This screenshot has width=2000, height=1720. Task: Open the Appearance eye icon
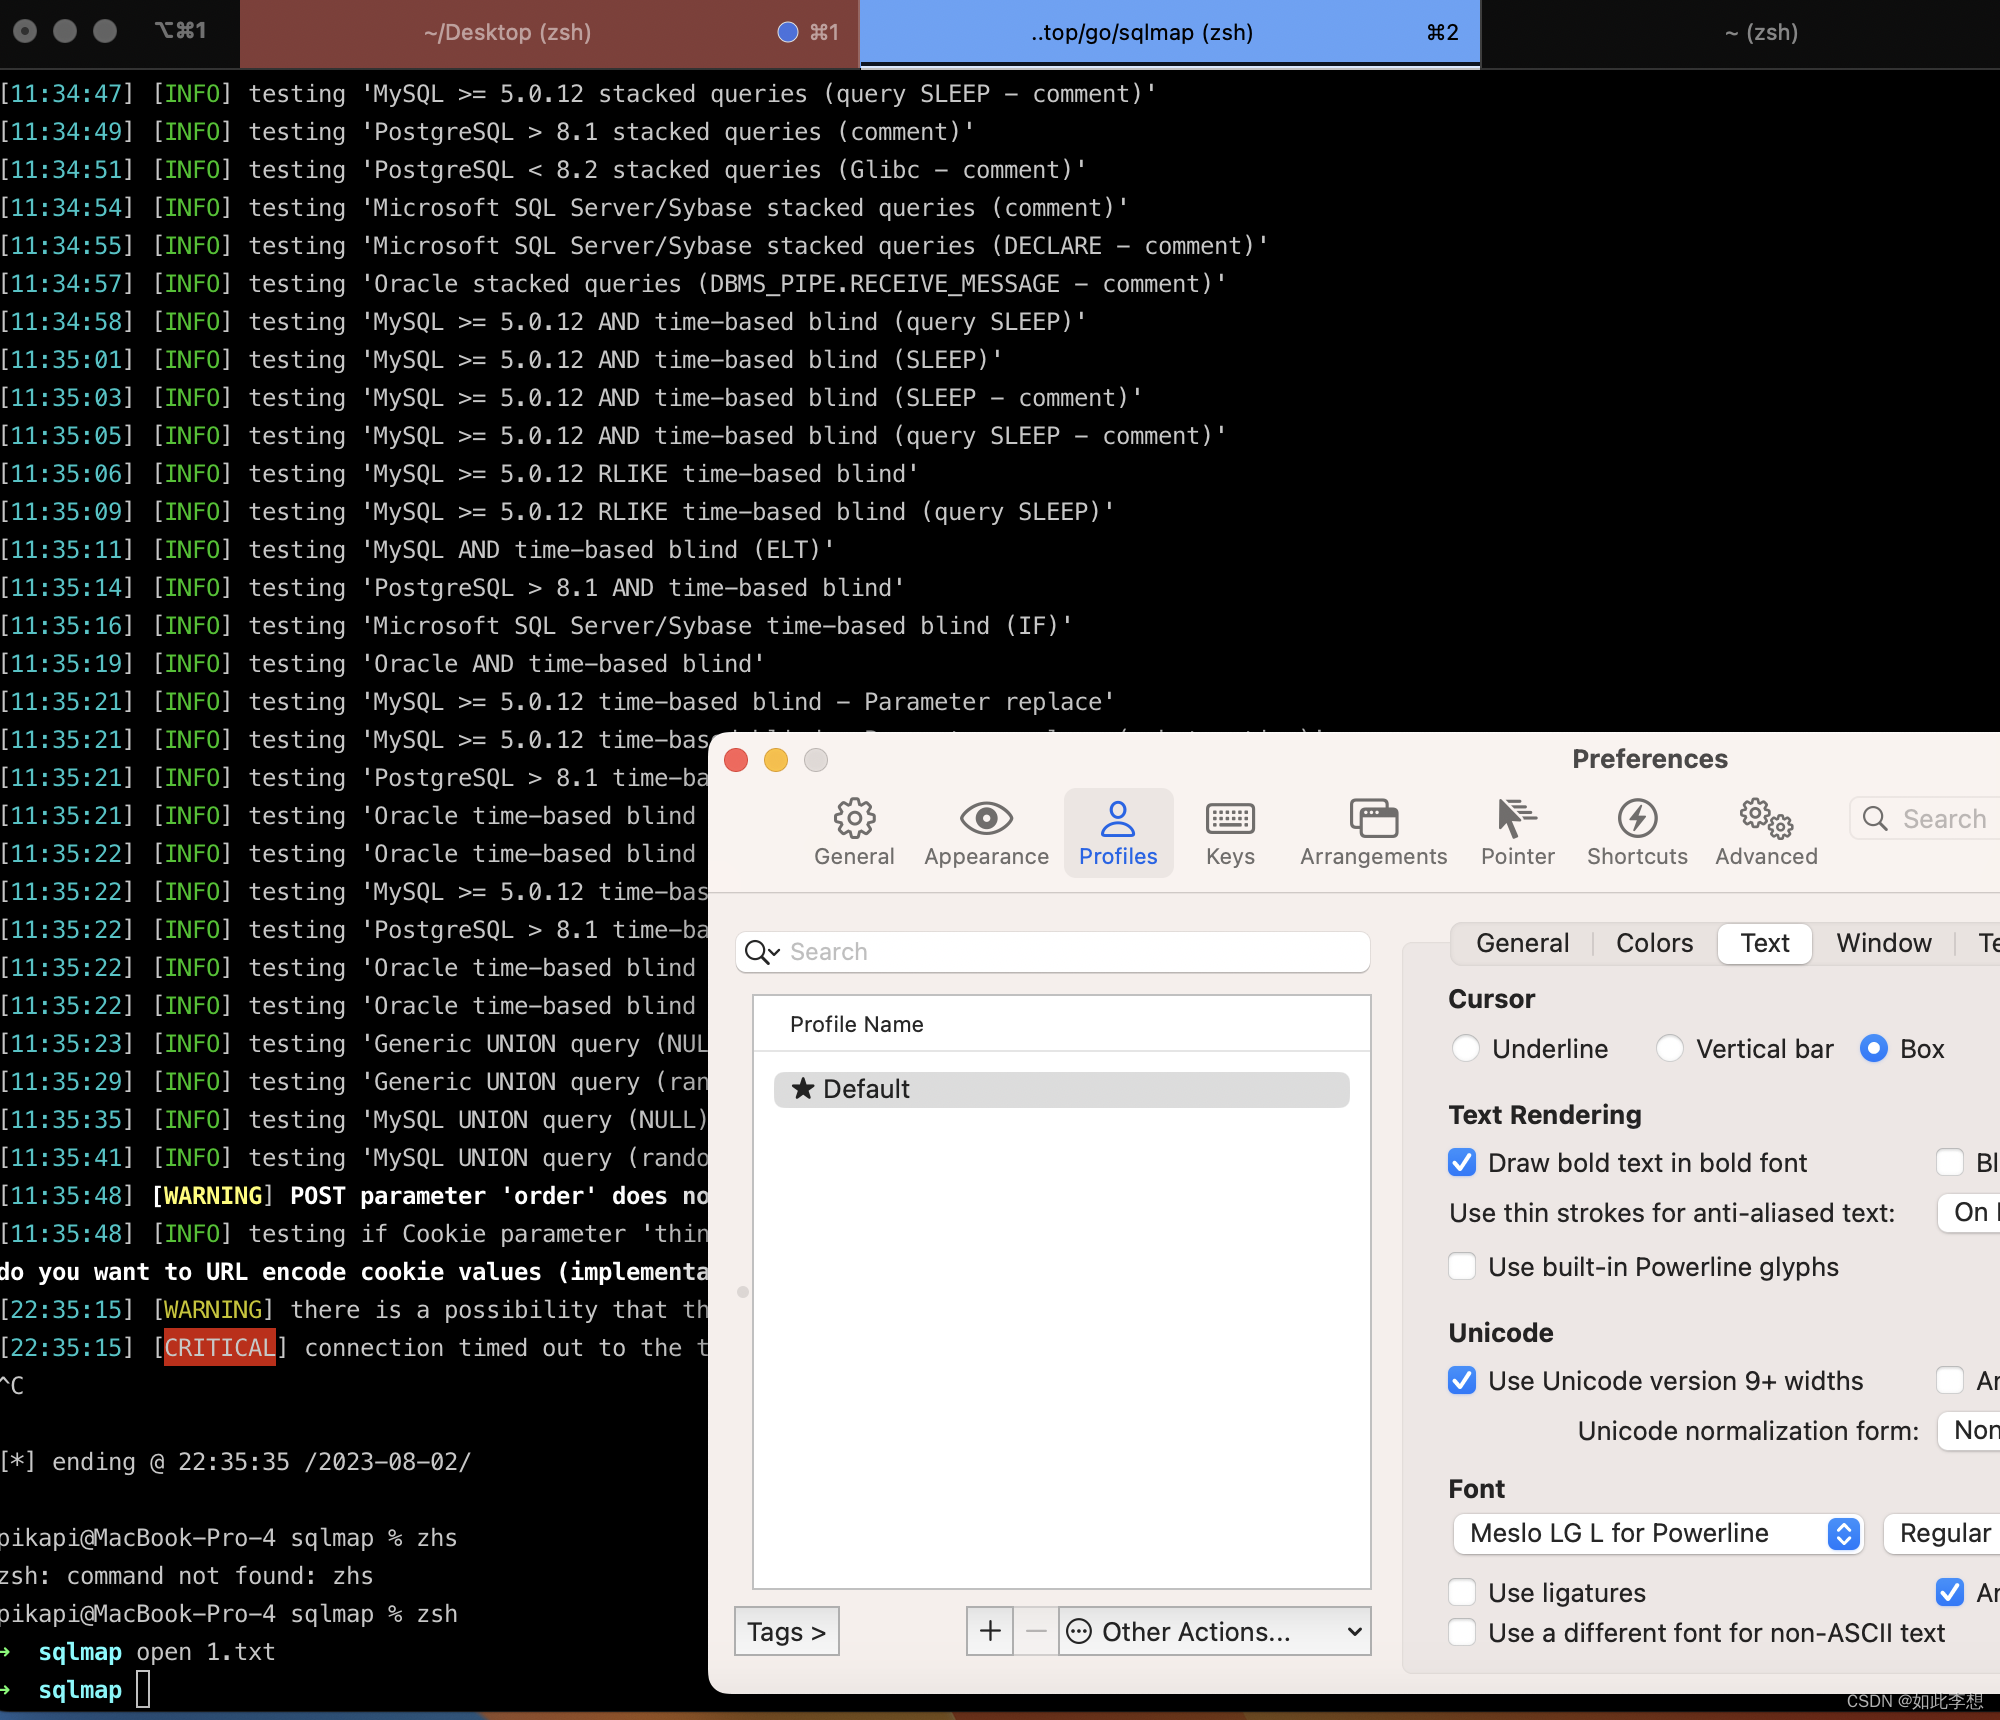[986, 819]
